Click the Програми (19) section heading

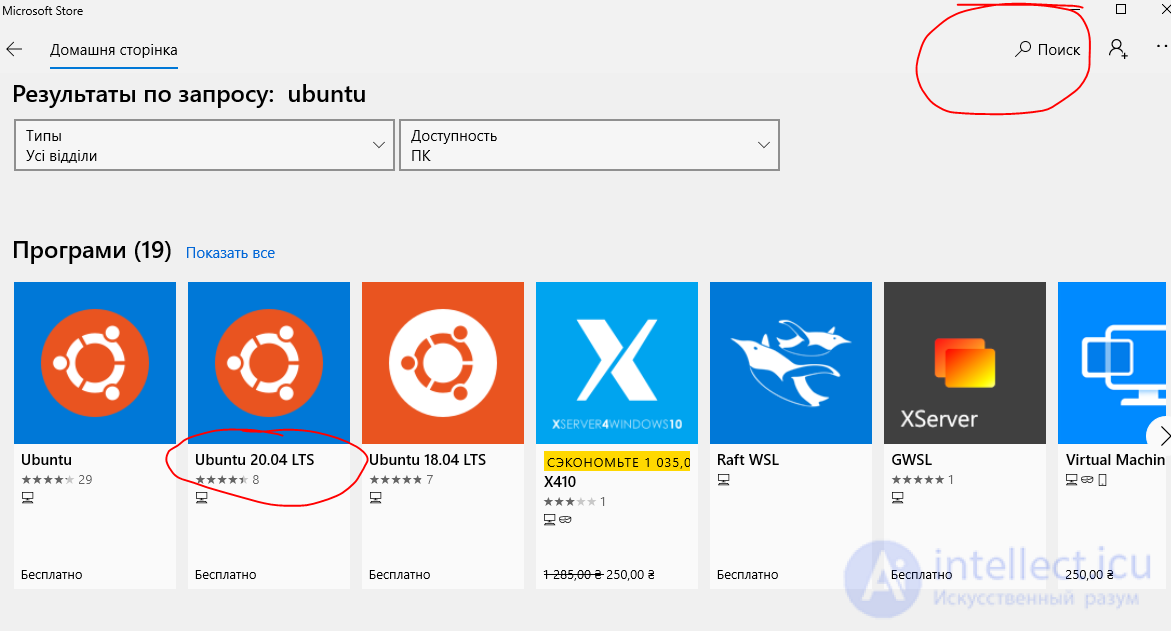(x=92, y=250)
